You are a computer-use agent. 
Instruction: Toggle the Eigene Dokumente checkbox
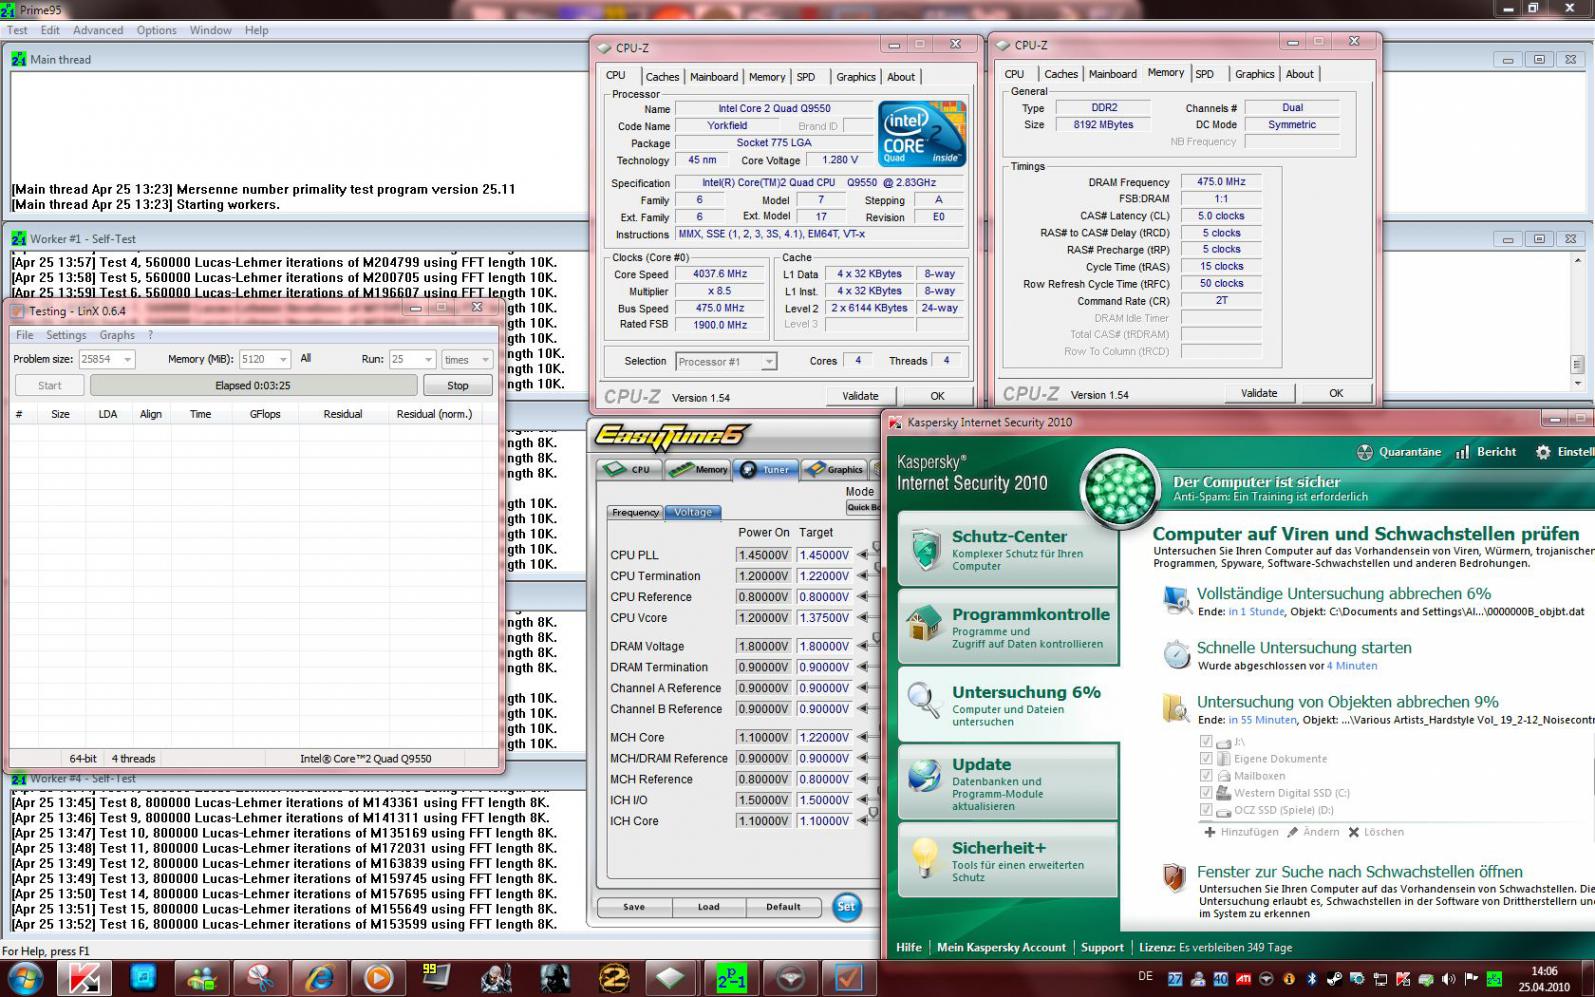click(1205, 759)
